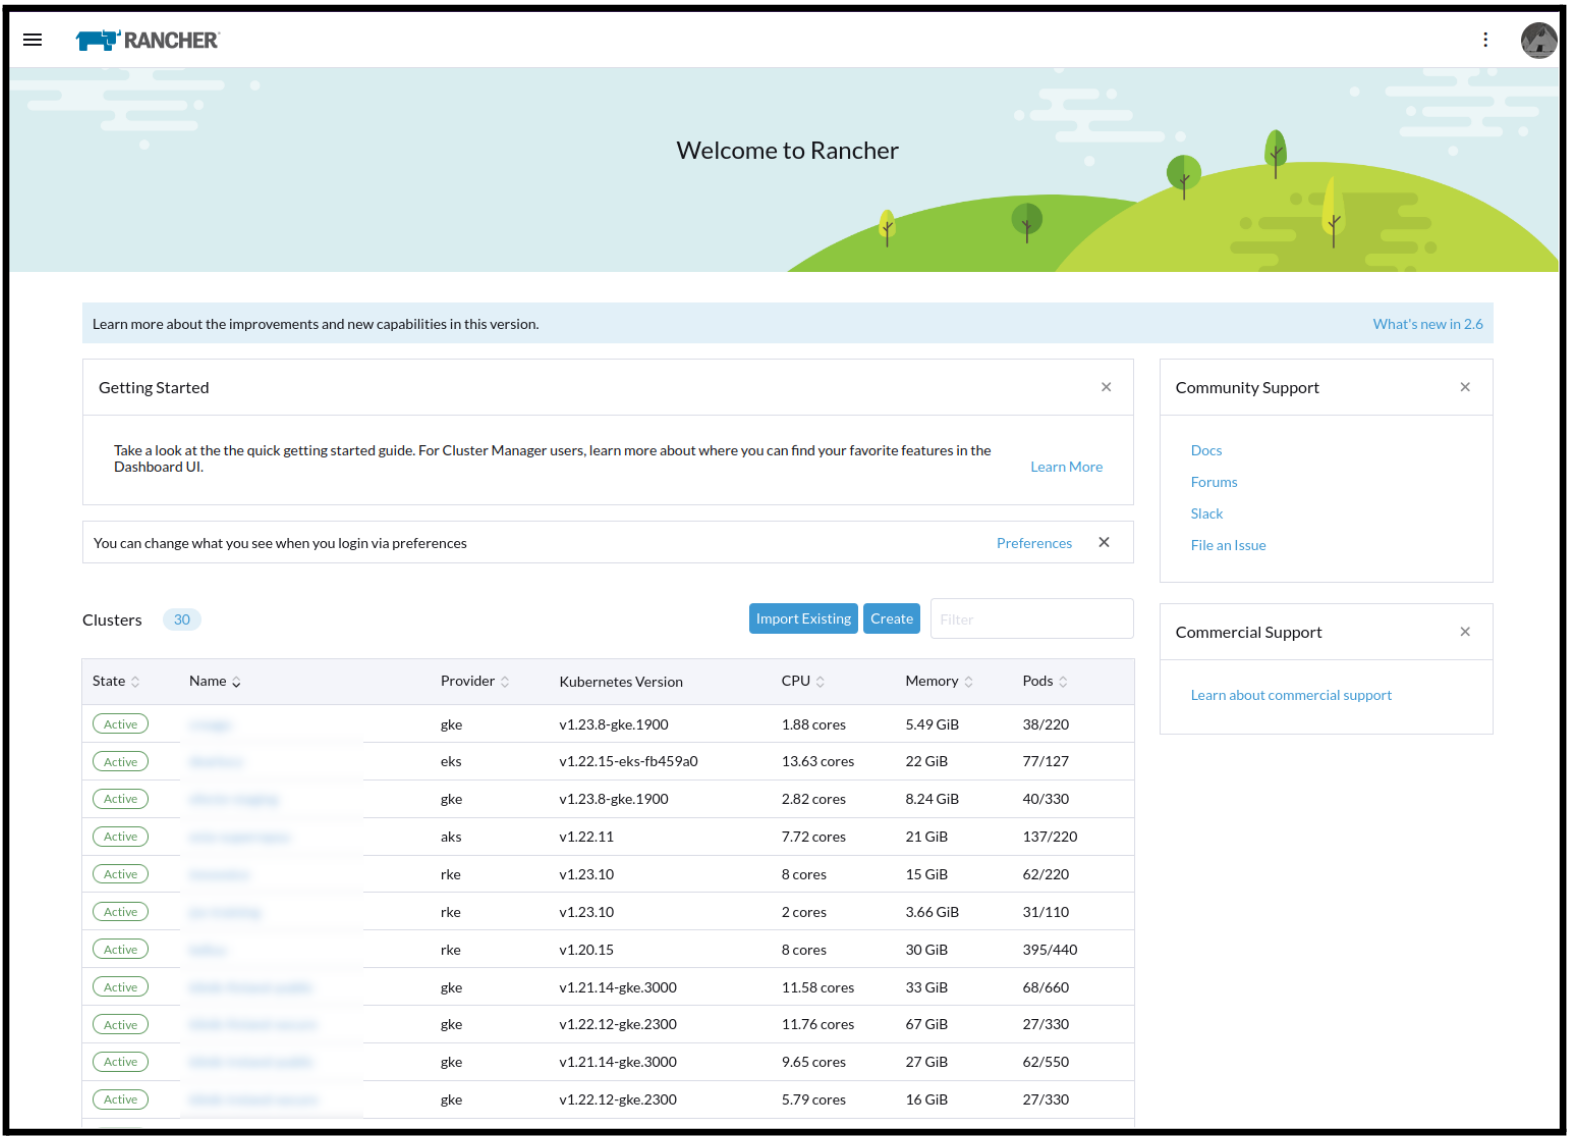This screenshot has height=1137, width=1569.
Task: Open the Slack link
Action: (1207, 514)
